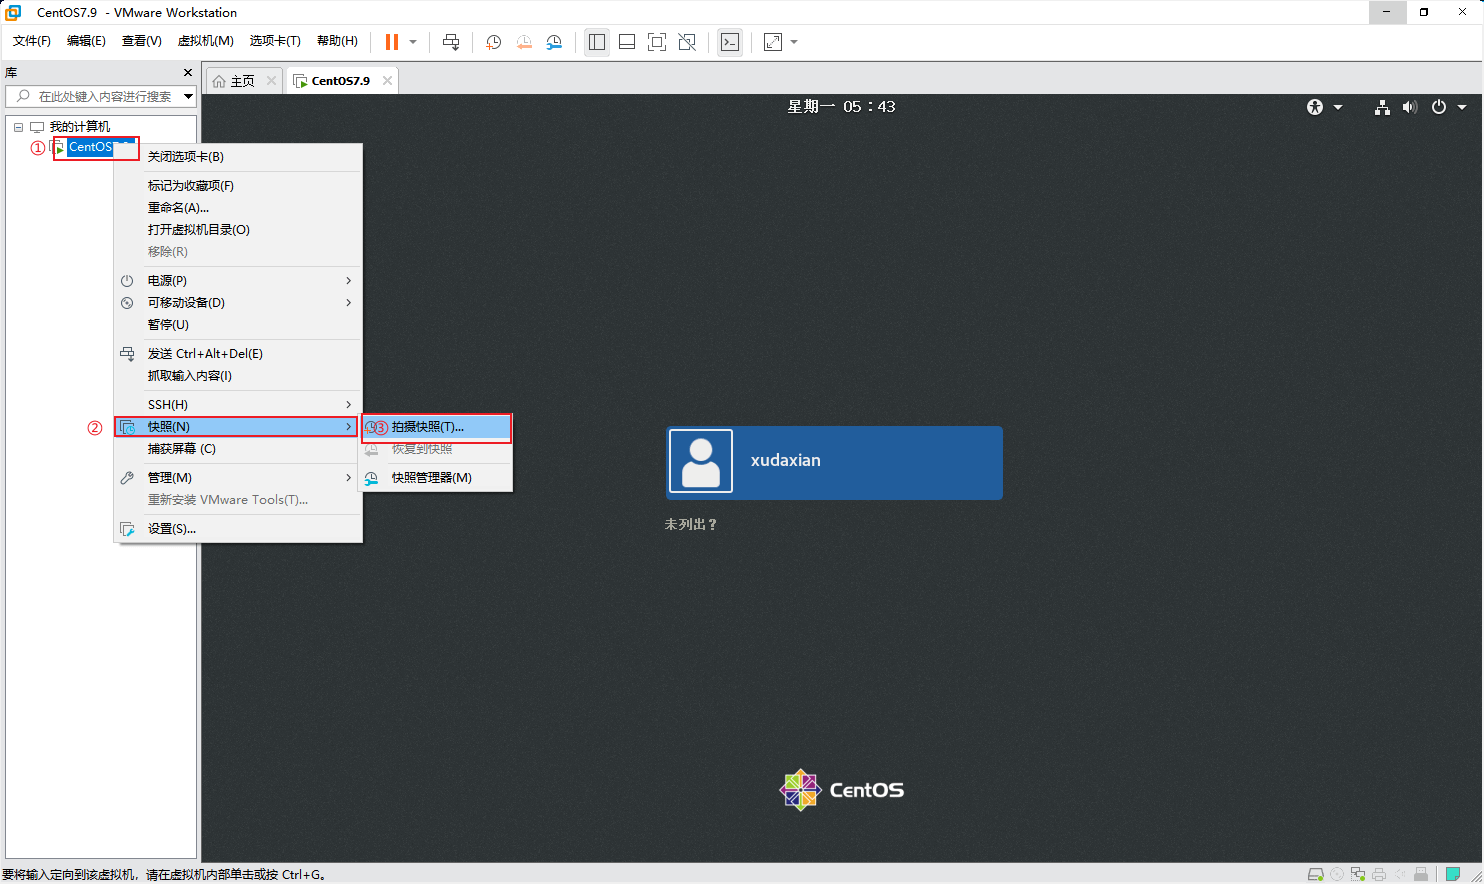This screenshot has height=884, width=1484.
Task: Click the sound card status bar icon
Action: [x=1400, y=874]
